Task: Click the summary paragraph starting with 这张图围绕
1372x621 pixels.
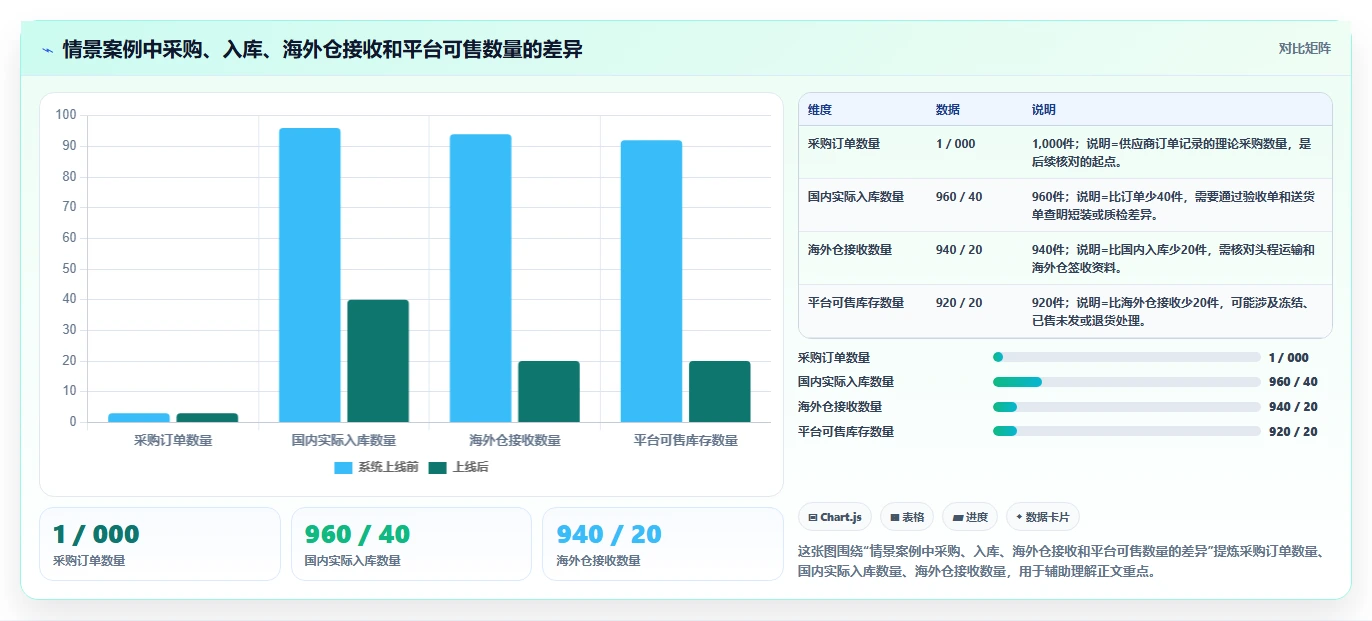Action: point(1061,561)
